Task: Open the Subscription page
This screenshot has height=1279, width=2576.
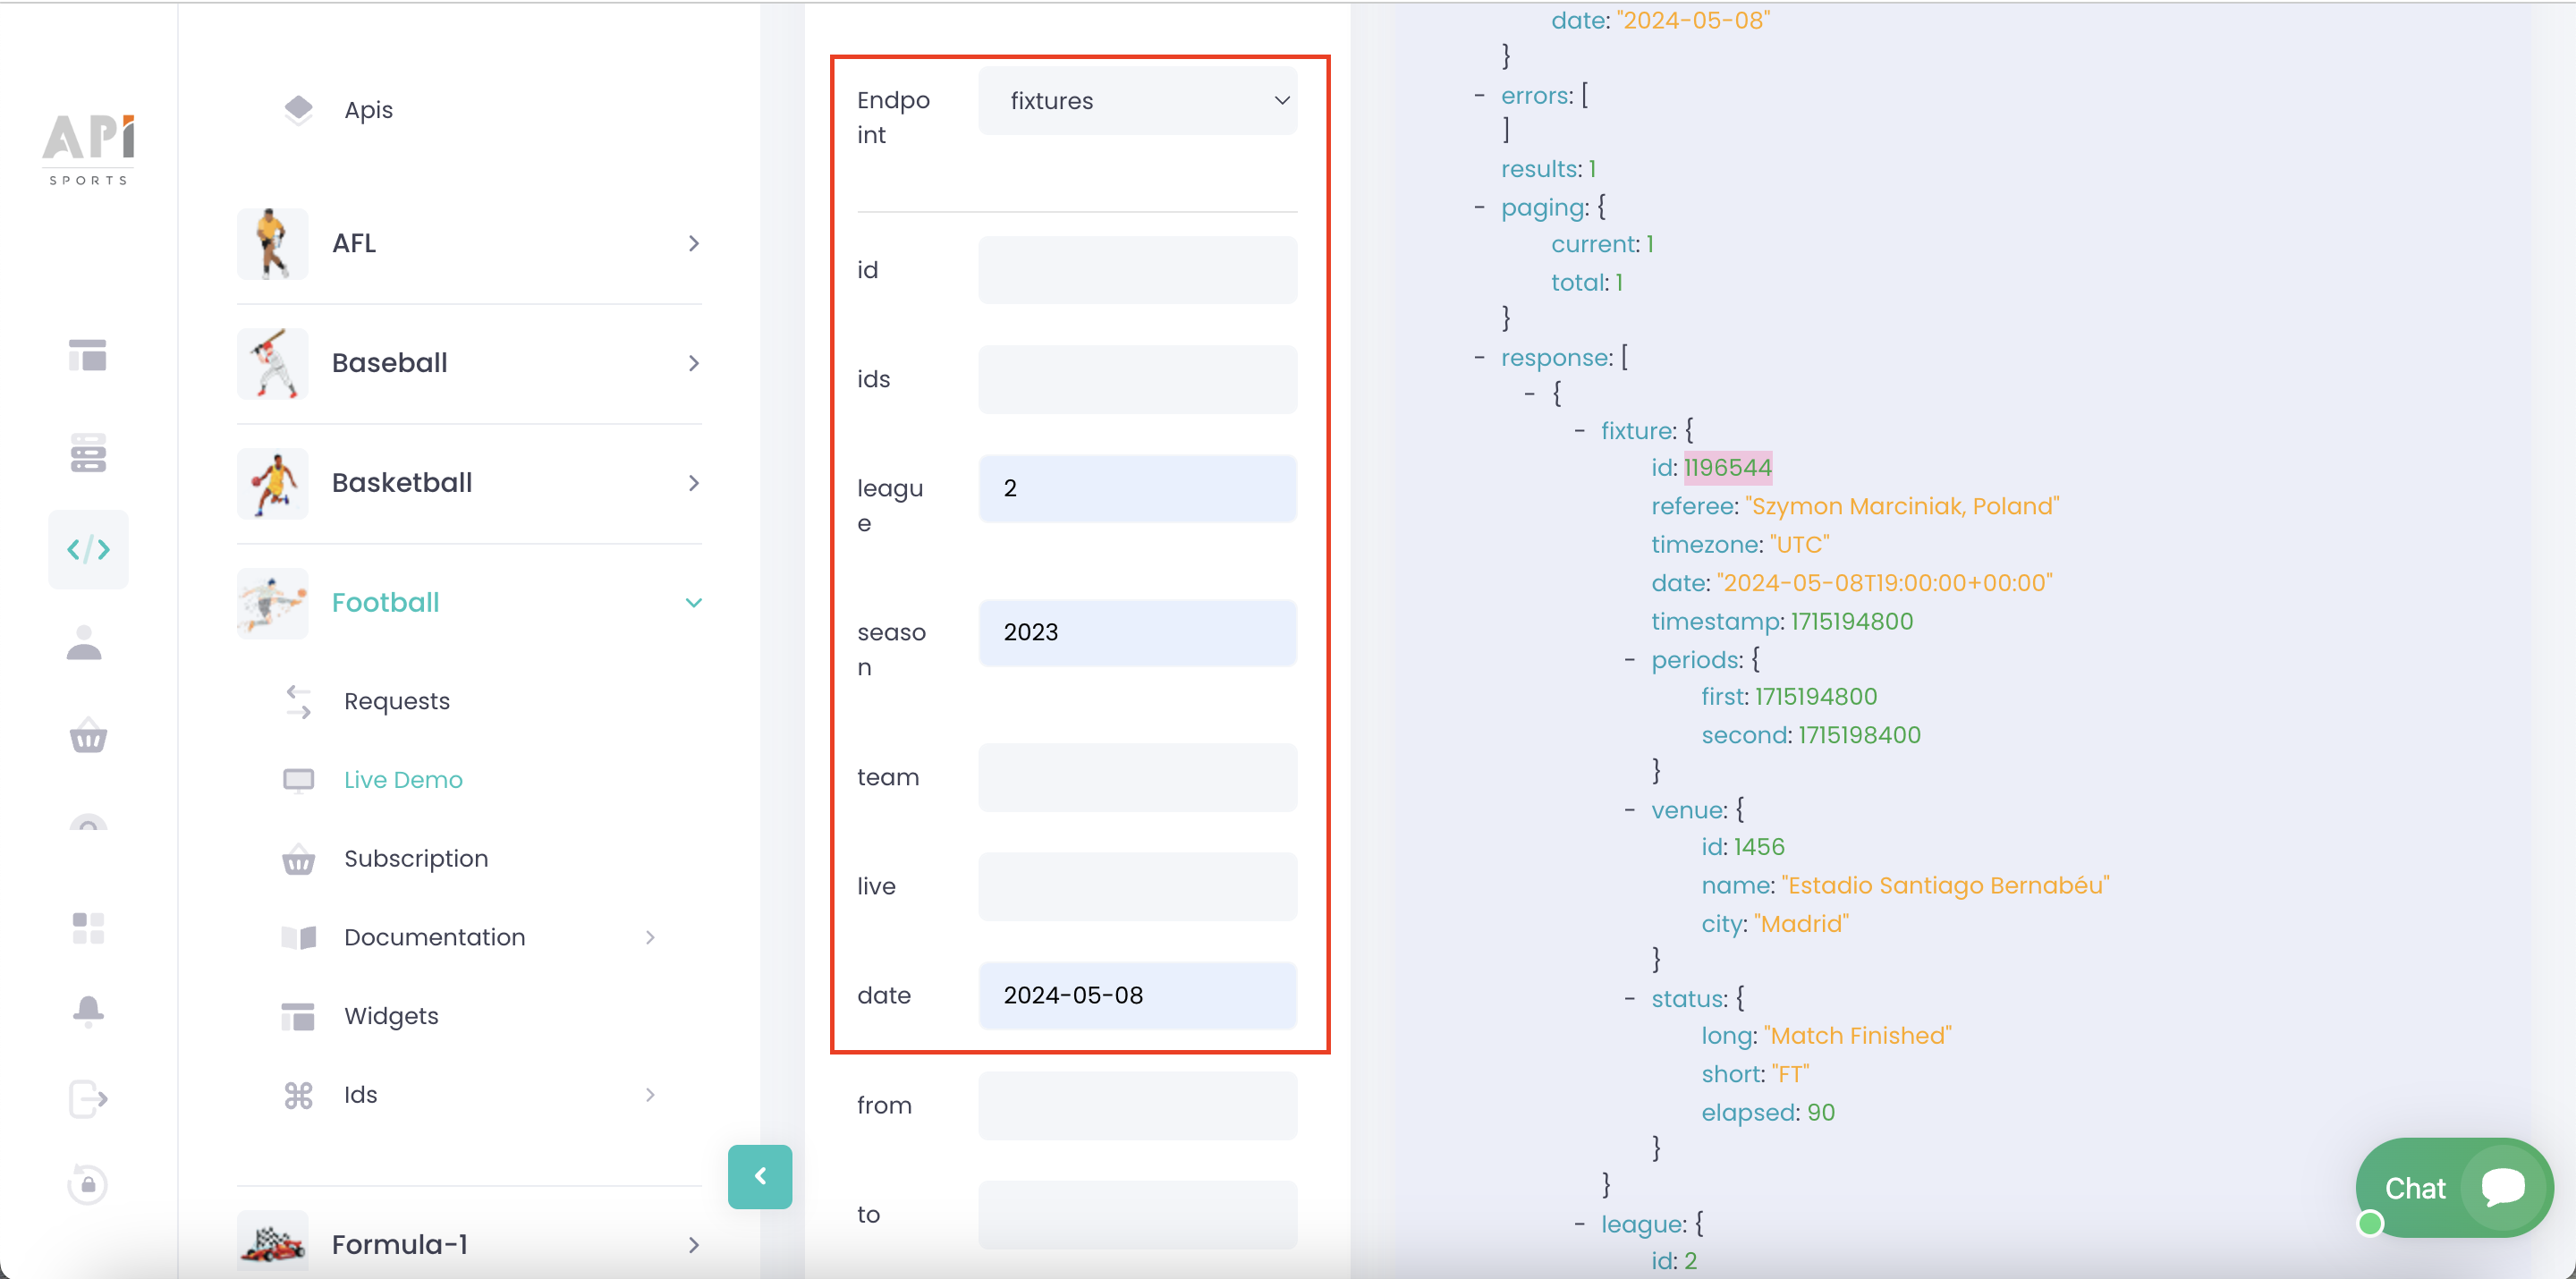Action: (416, 857)
